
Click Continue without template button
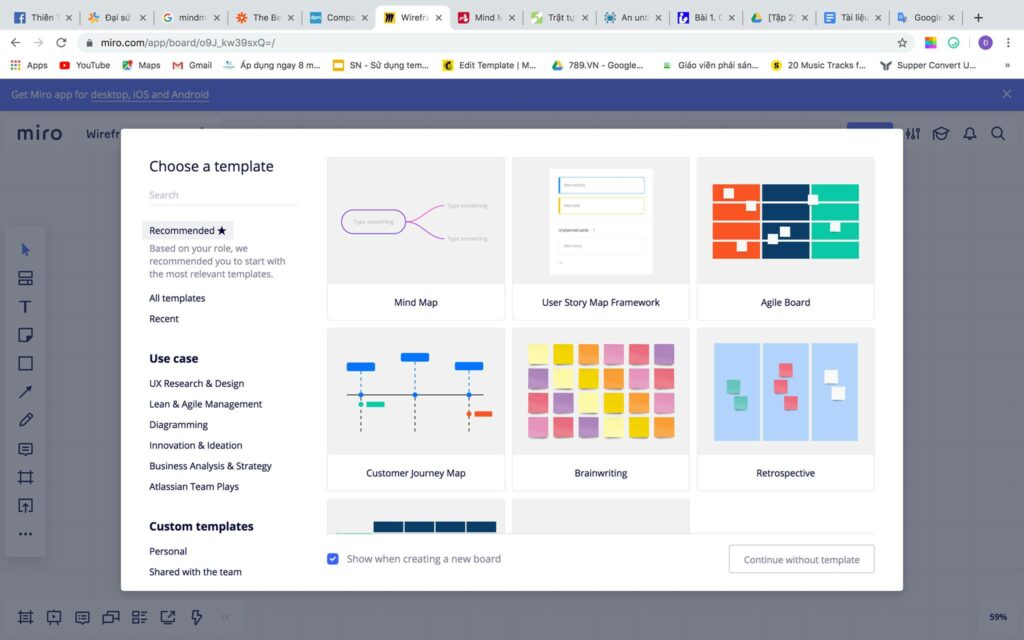point(801,560)
